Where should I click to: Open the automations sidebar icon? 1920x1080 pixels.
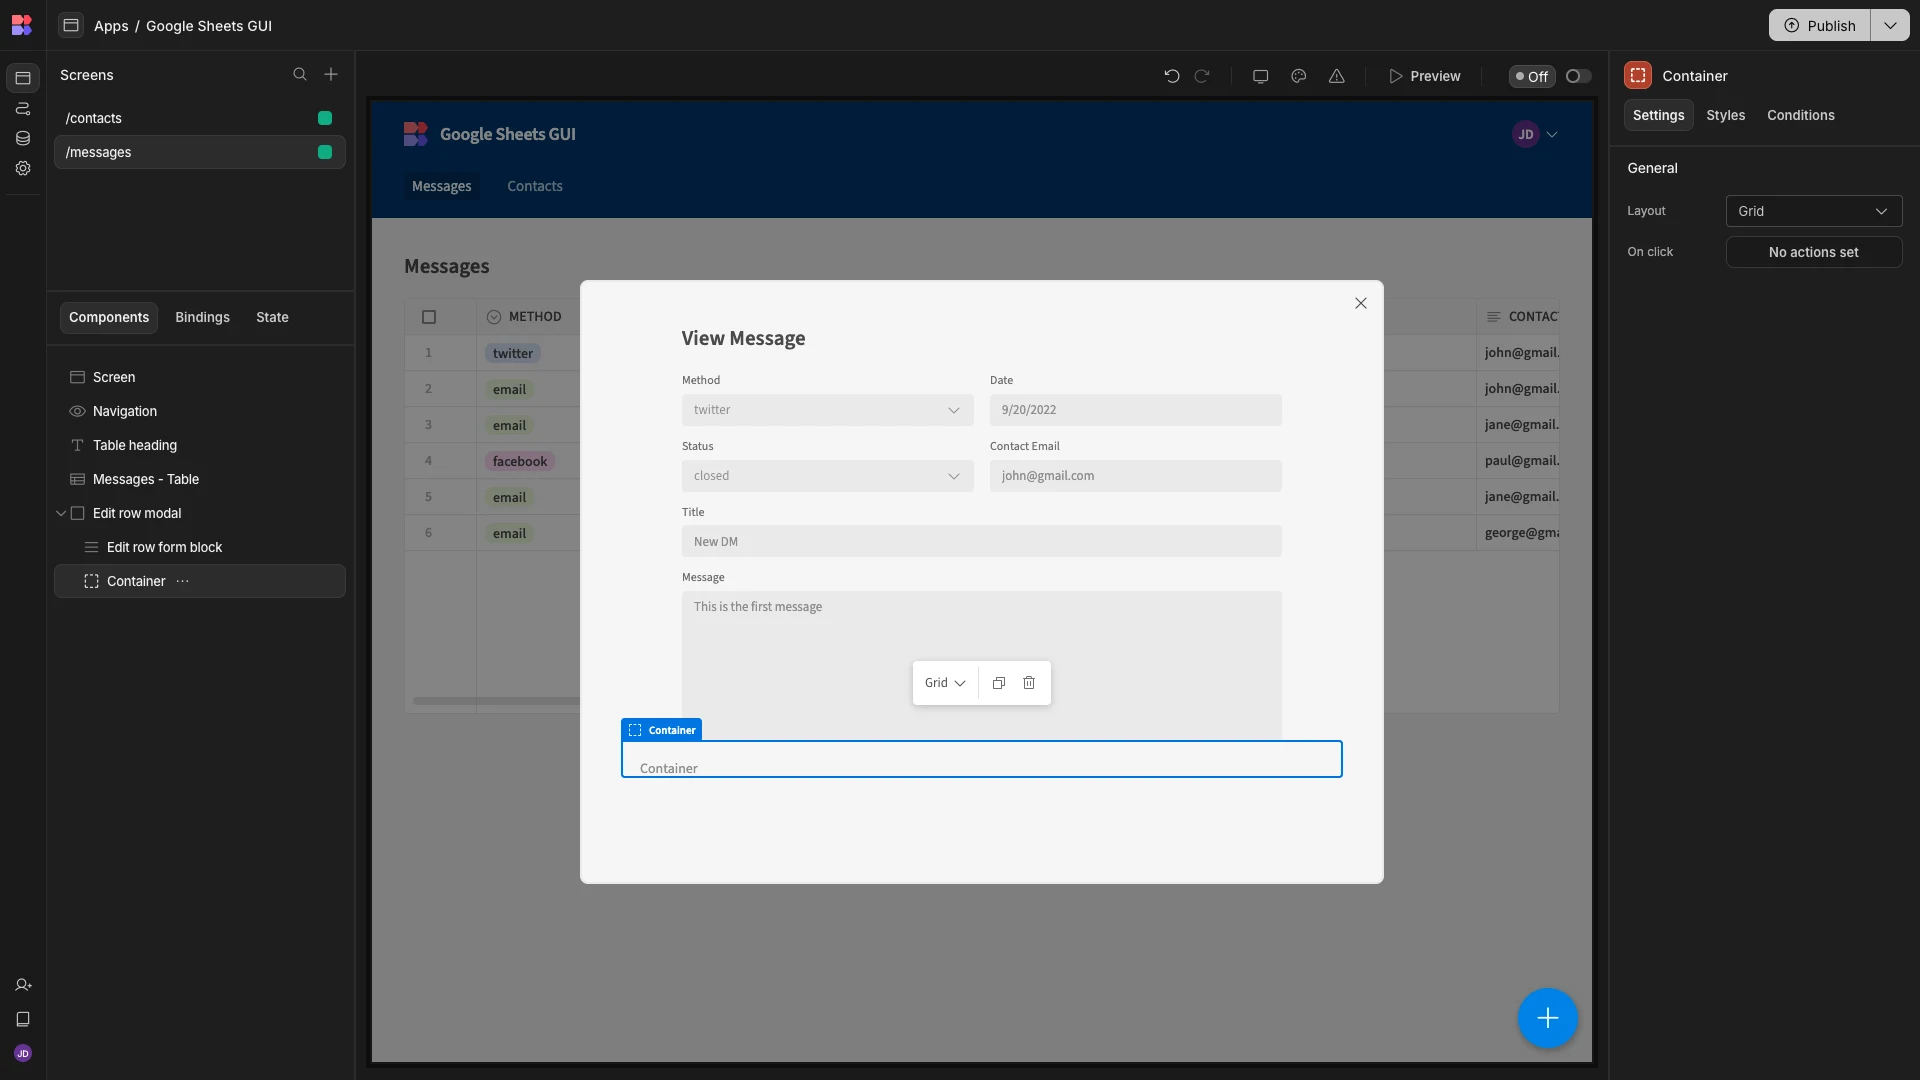coord(23,108)
